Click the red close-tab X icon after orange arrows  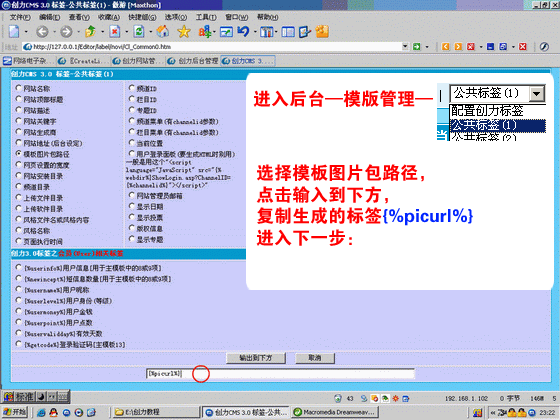coord(471,47)
